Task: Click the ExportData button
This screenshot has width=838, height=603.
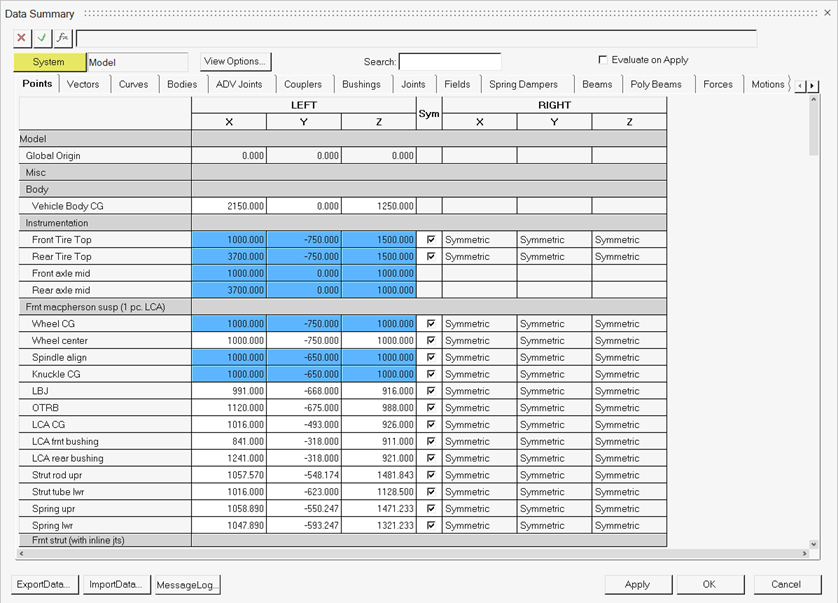Action: tap(44, 585)
